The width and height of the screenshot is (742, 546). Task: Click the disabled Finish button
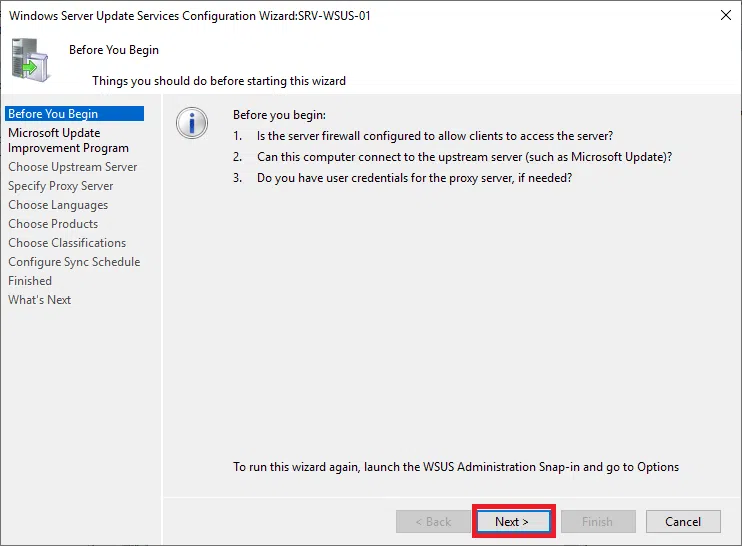tap(598, 521)
